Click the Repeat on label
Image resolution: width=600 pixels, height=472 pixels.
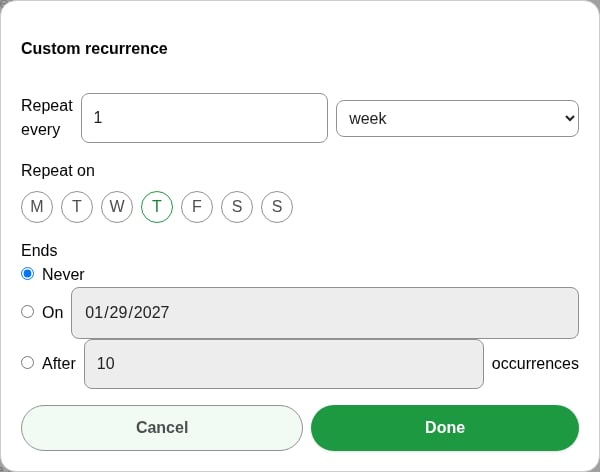(x=58, y=170)
